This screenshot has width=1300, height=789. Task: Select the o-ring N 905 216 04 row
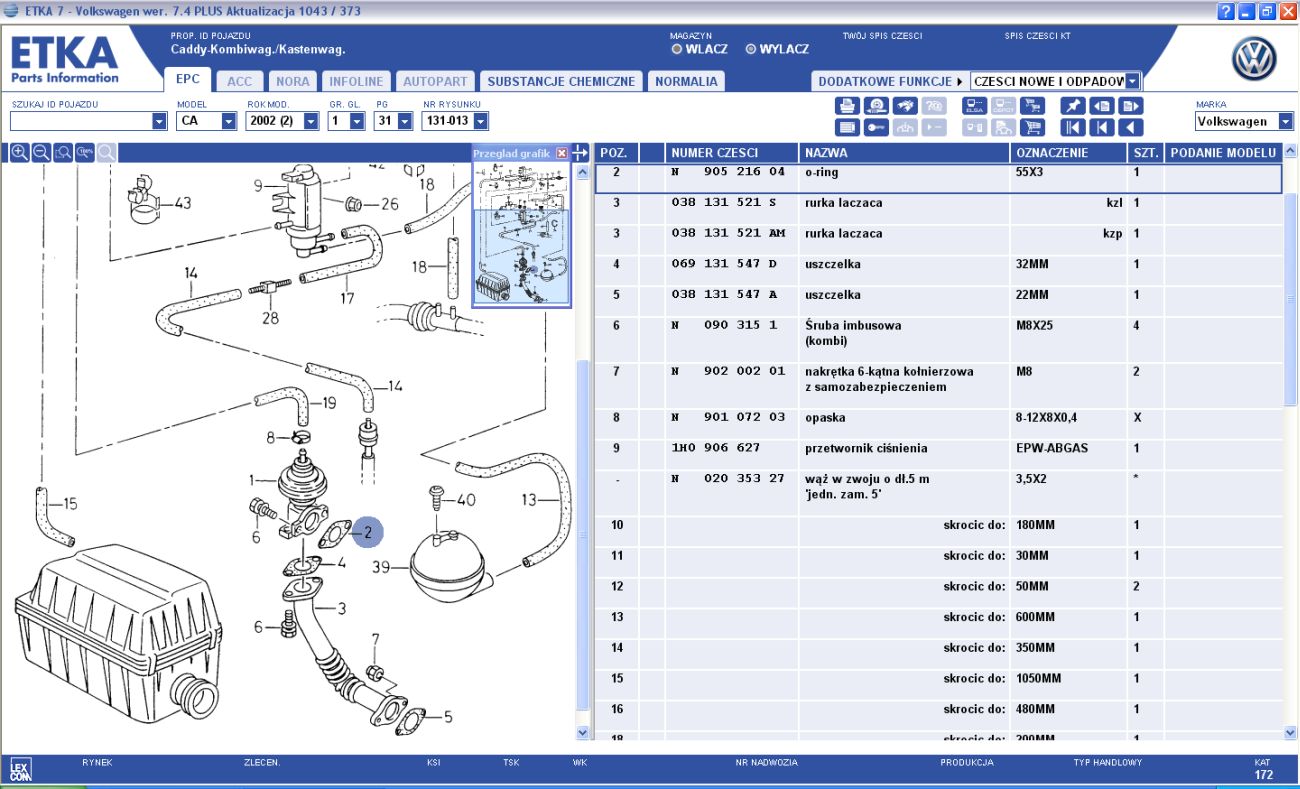(938, 177)
